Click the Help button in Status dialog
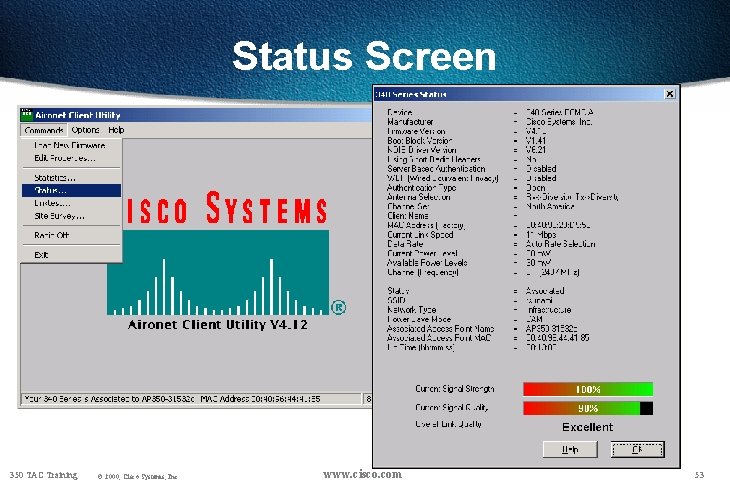The image size is (730, 486). [x=570, y=449]
